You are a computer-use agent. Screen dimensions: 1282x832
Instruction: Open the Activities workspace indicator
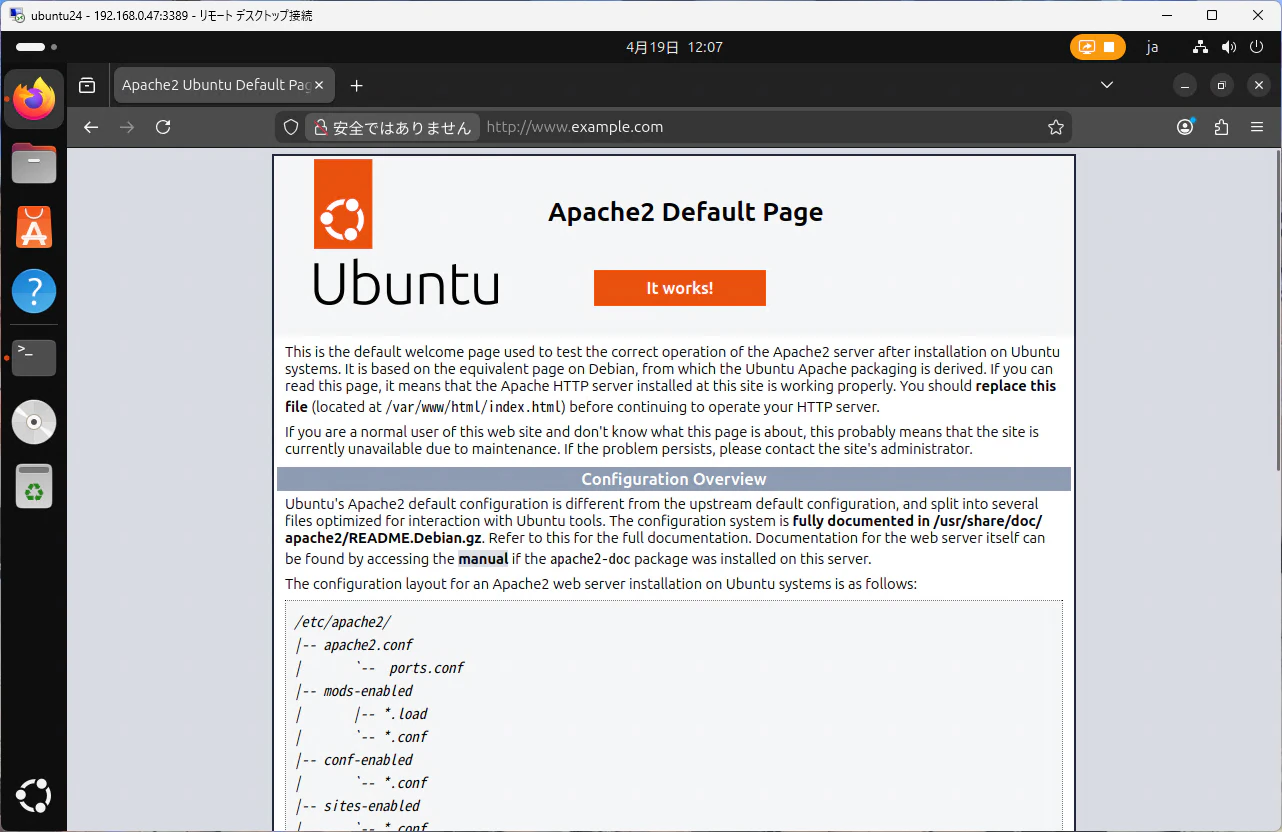coord(36,47)
